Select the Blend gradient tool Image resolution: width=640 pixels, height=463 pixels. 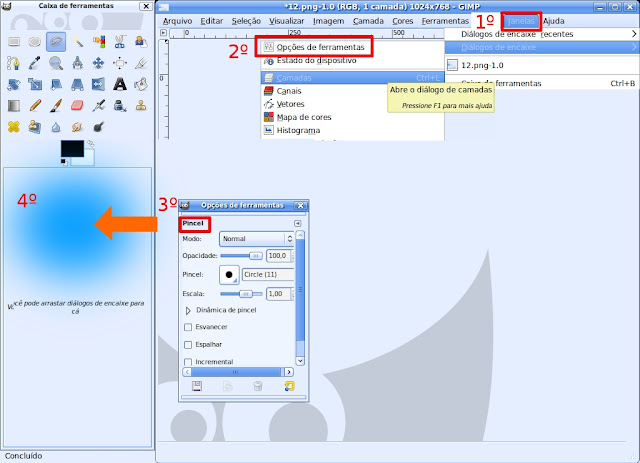(x=13, y=106)
